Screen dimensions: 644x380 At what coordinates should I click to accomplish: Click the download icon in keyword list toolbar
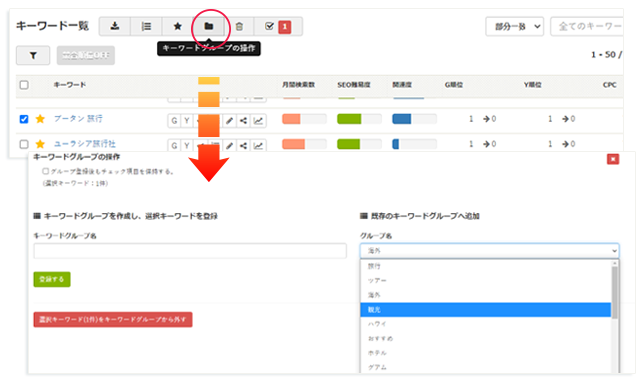(115, 26)
